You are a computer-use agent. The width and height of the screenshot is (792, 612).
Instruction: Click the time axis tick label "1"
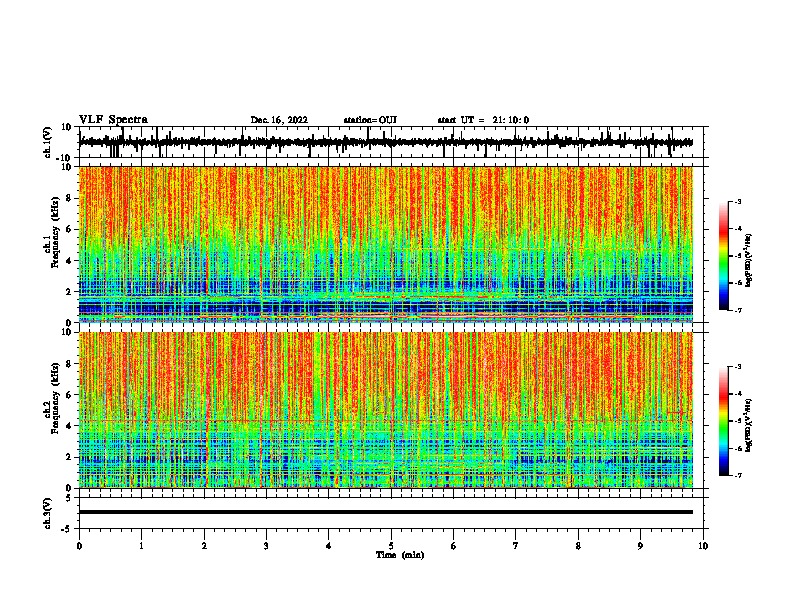[x=141, y=546]
